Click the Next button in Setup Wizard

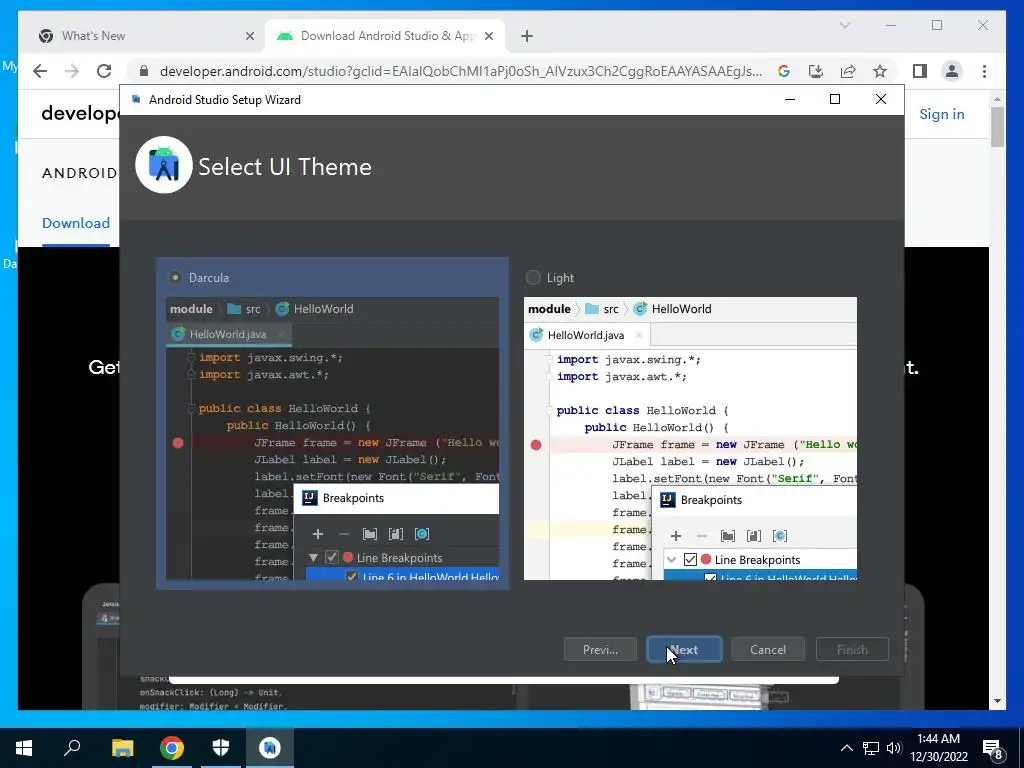point(684,650)
